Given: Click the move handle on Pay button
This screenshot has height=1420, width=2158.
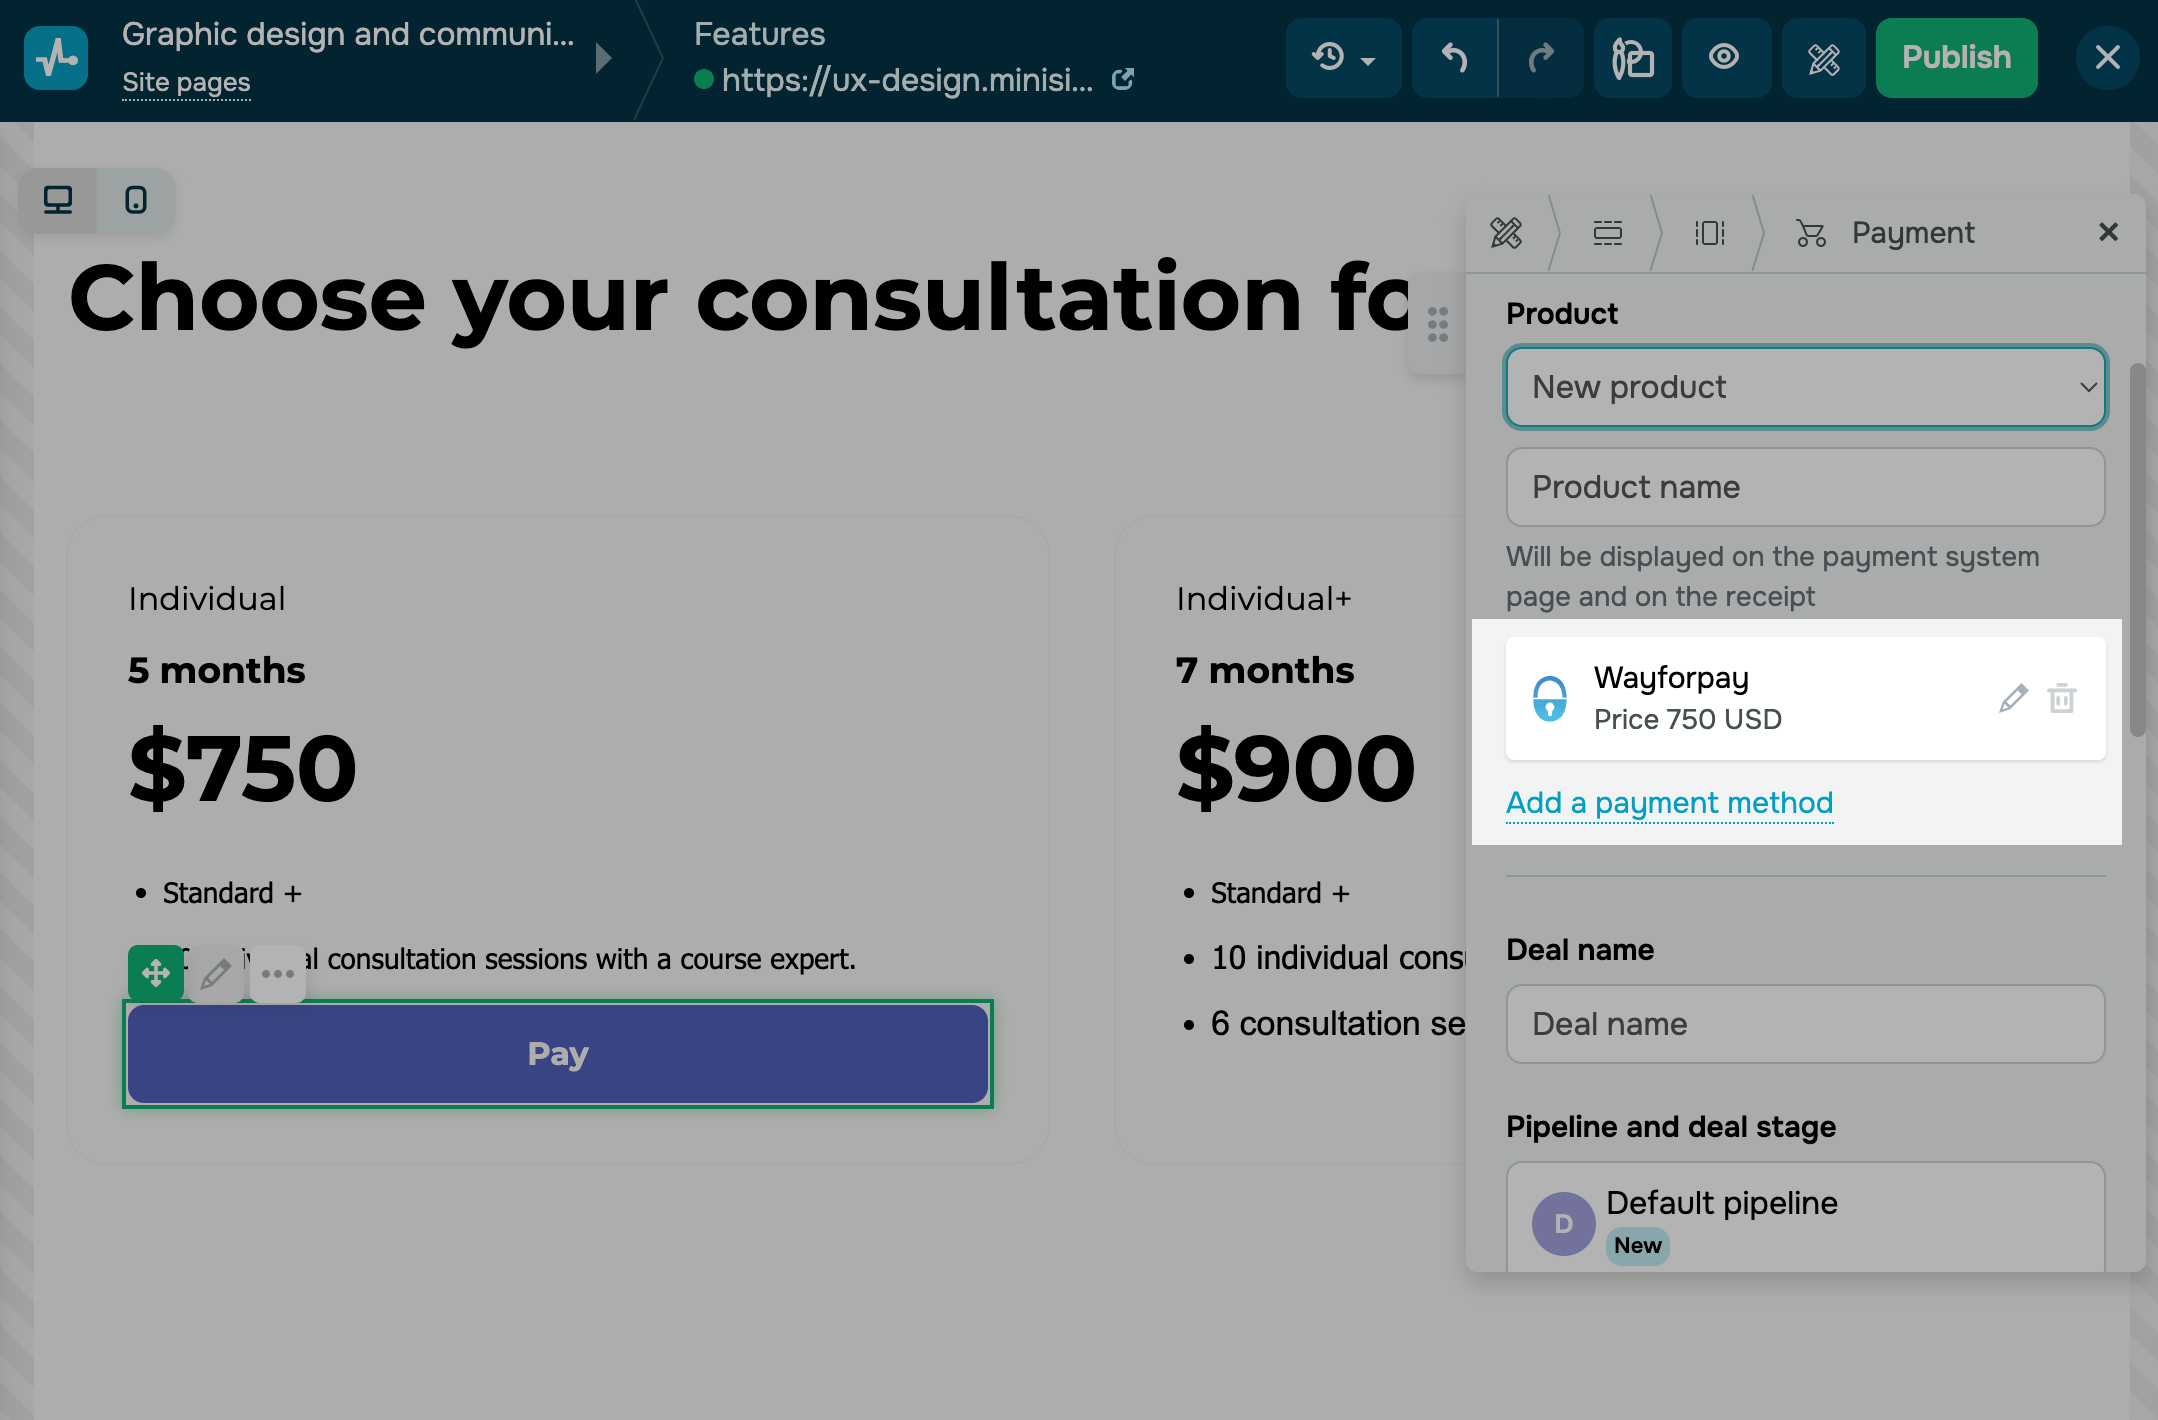Looking at the screenshot, I should pyautogui.click(x=155, y=973).
